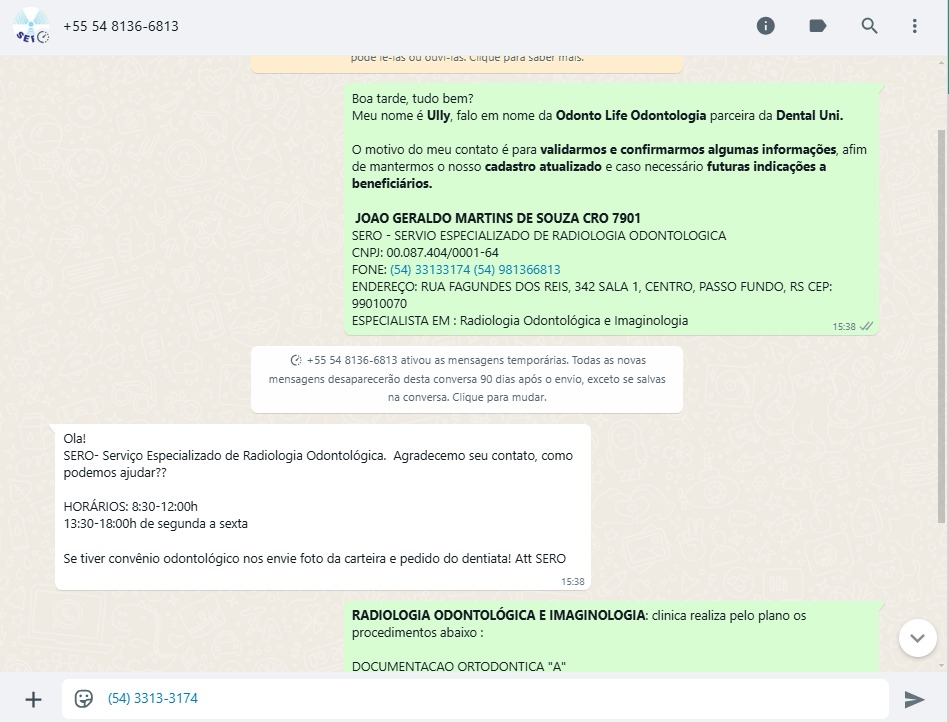The width and height of the screenshot is (949, 722).
Task: Open the SERO contact profile picture
Action: point(31,26)
